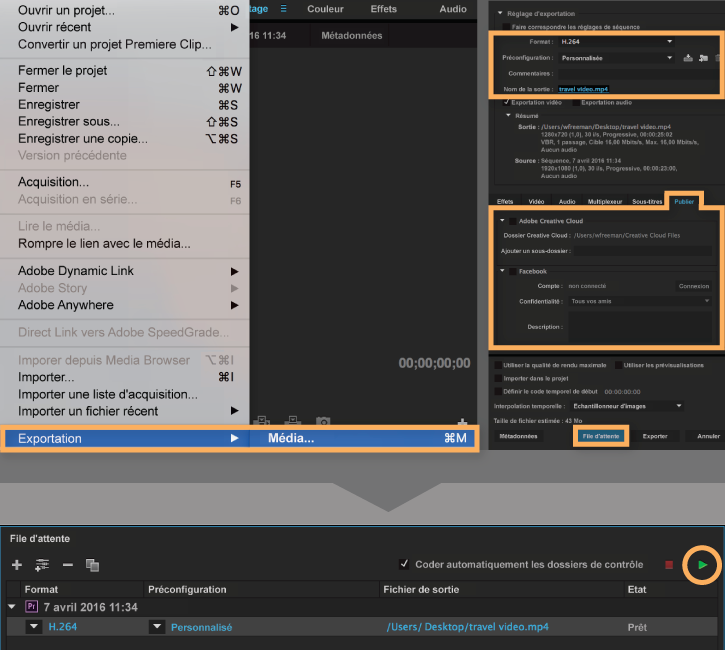Switch to the Sous-titres tab
This screenshot has width=725, height=650.
pos(647,202)
